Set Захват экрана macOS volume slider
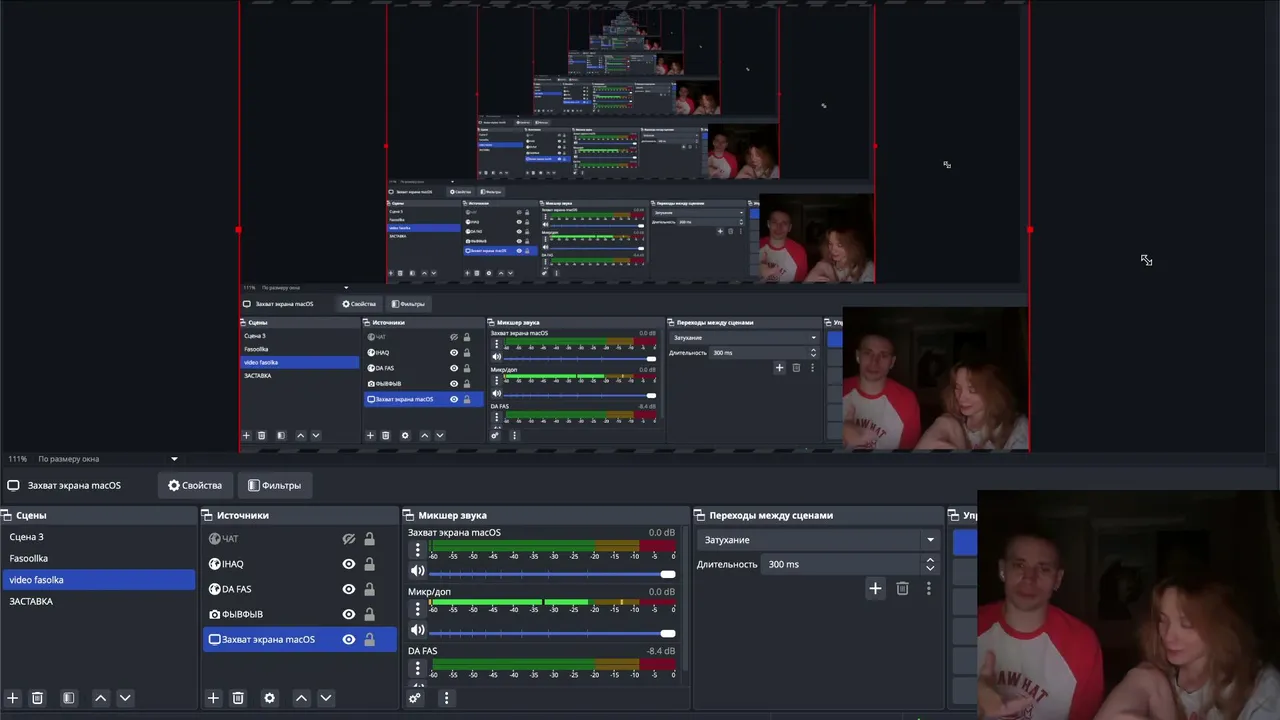The height and width of the screenshot is (720, 1280). tap(552, 574)
